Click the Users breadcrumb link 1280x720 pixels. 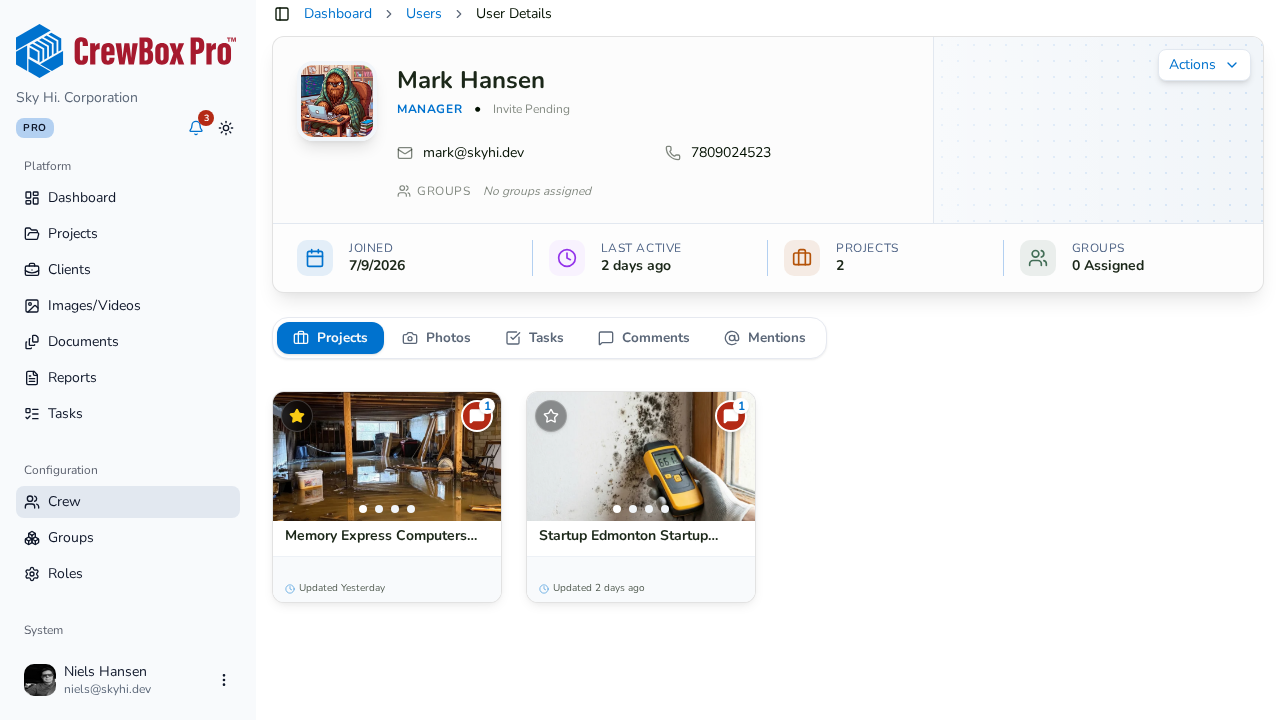(424, 14)
